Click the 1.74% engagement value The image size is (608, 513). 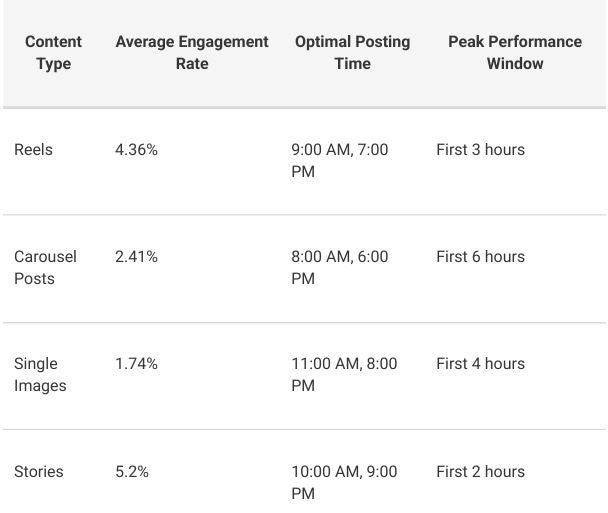pyautogui.click(x=136, y=364)
